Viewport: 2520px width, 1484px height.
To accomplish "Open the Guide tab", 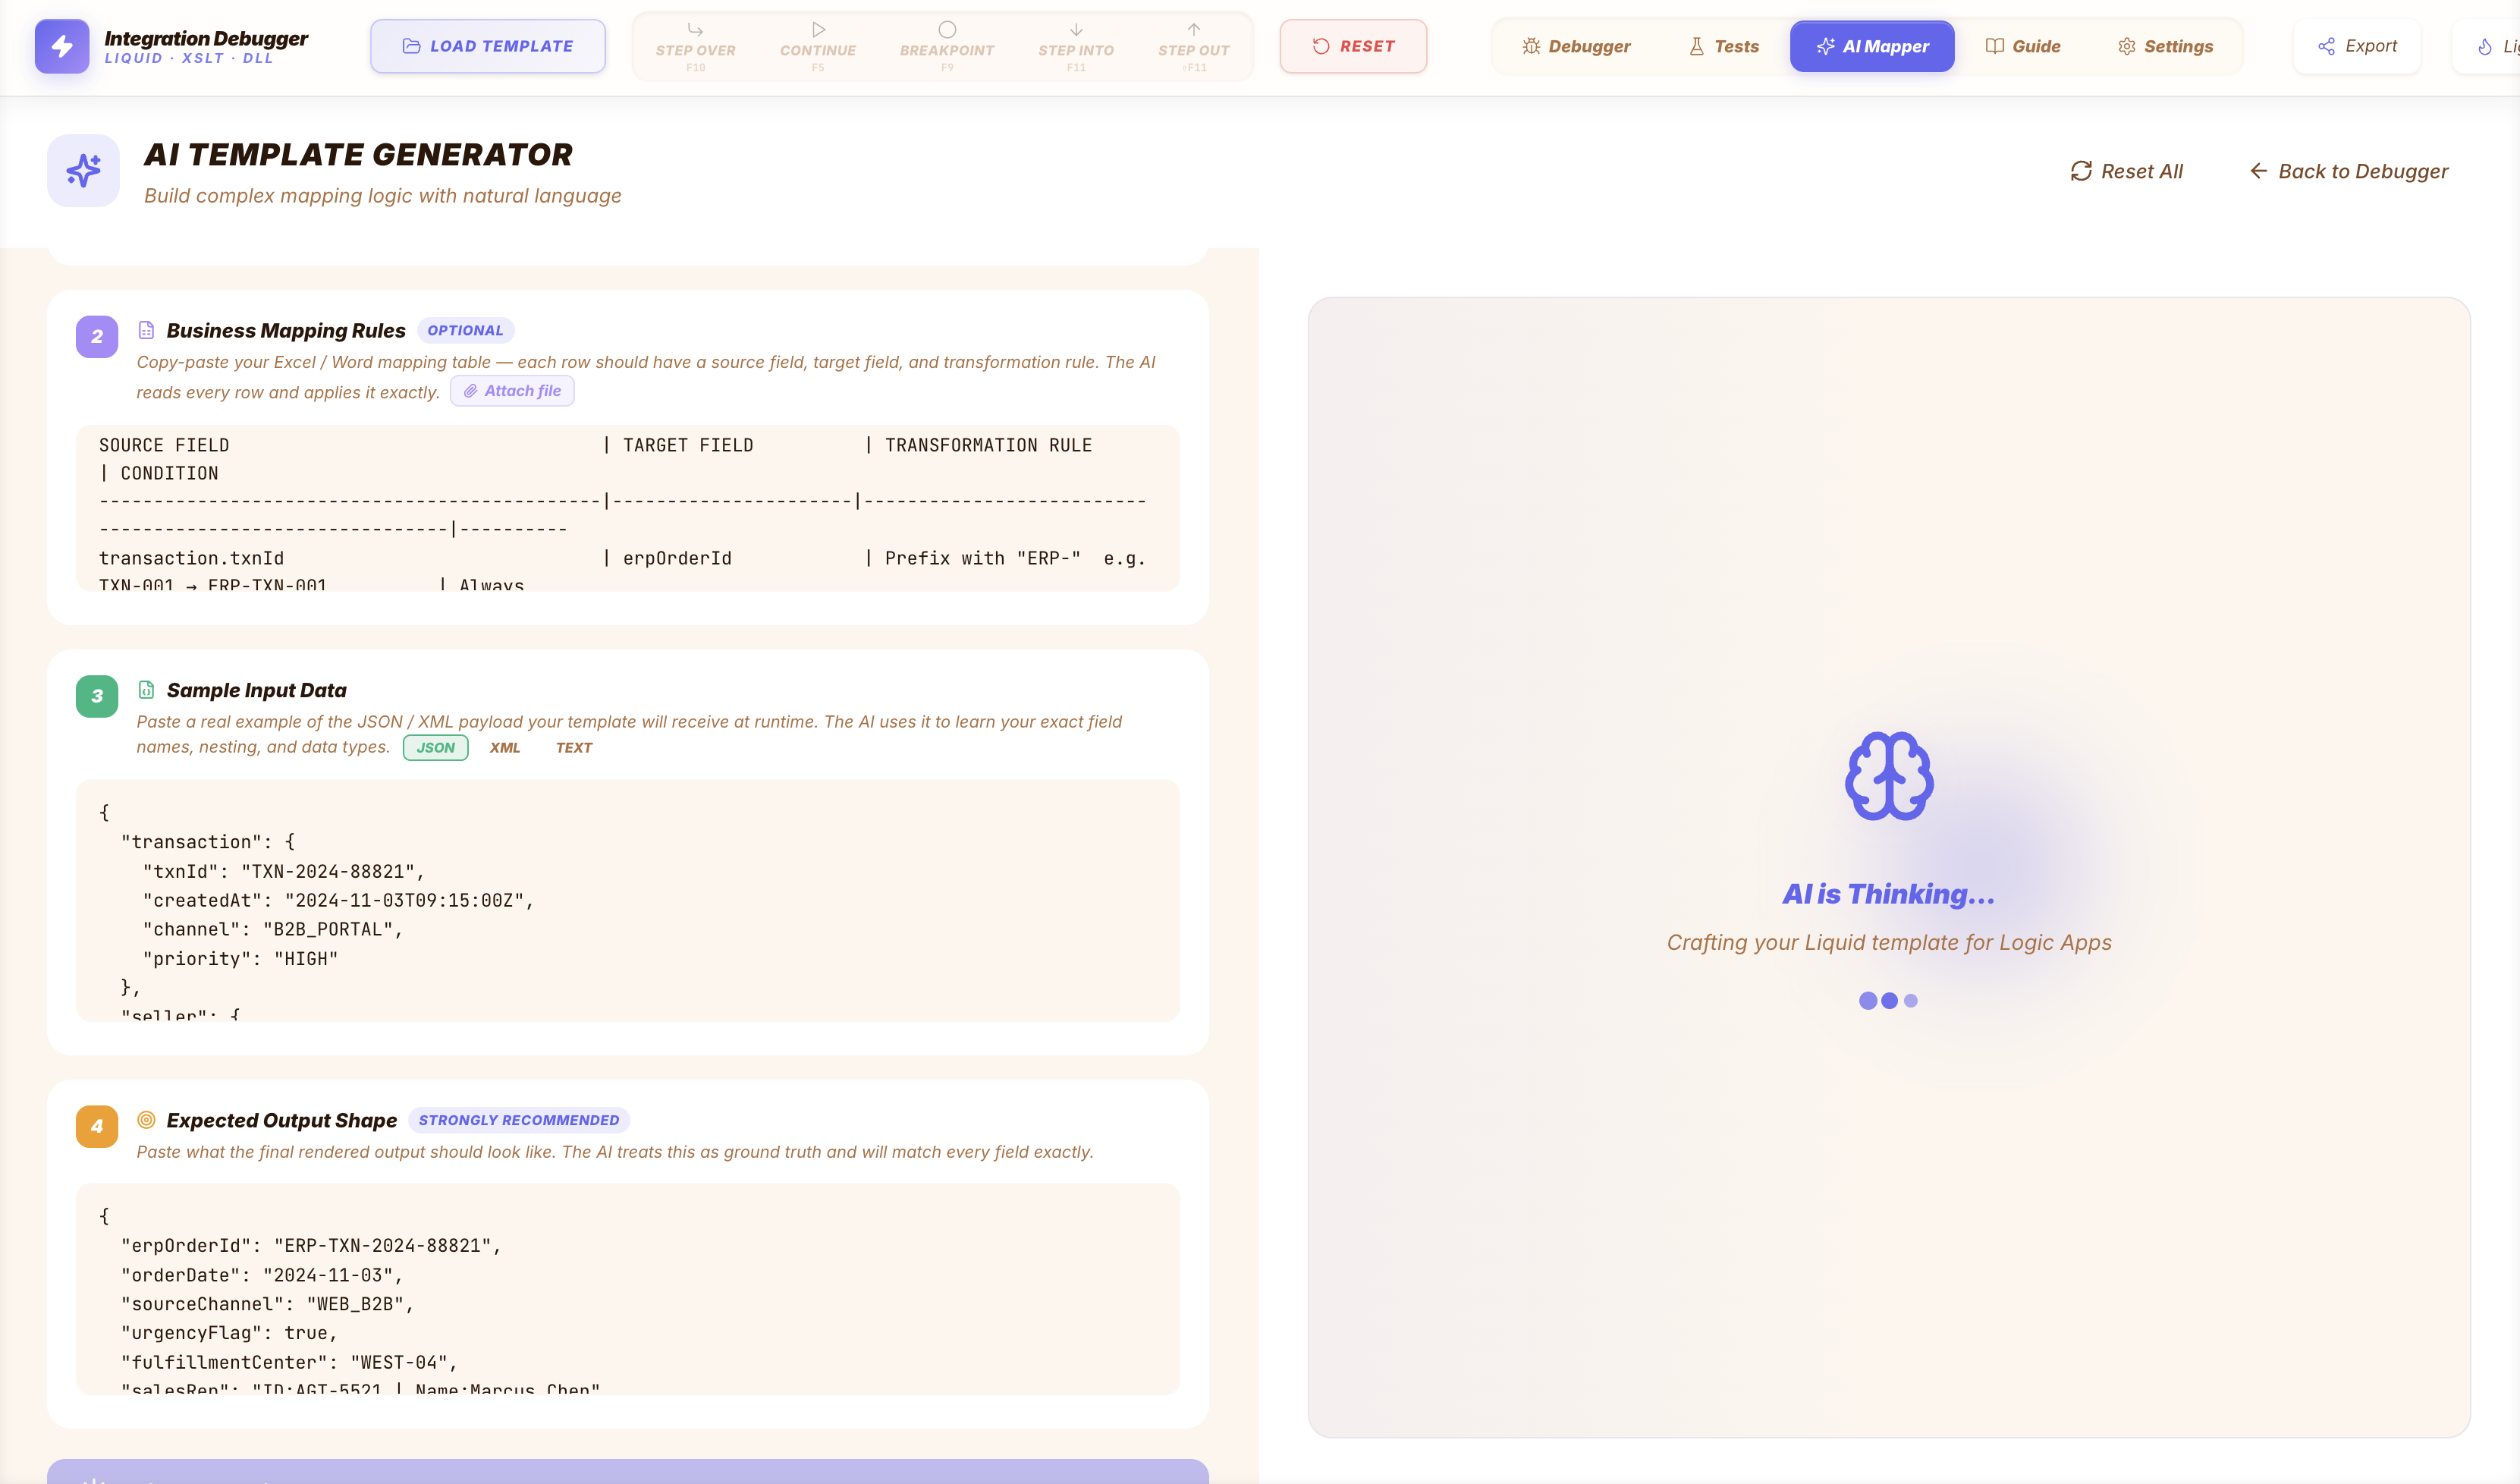I will [x=2022, y=46].
